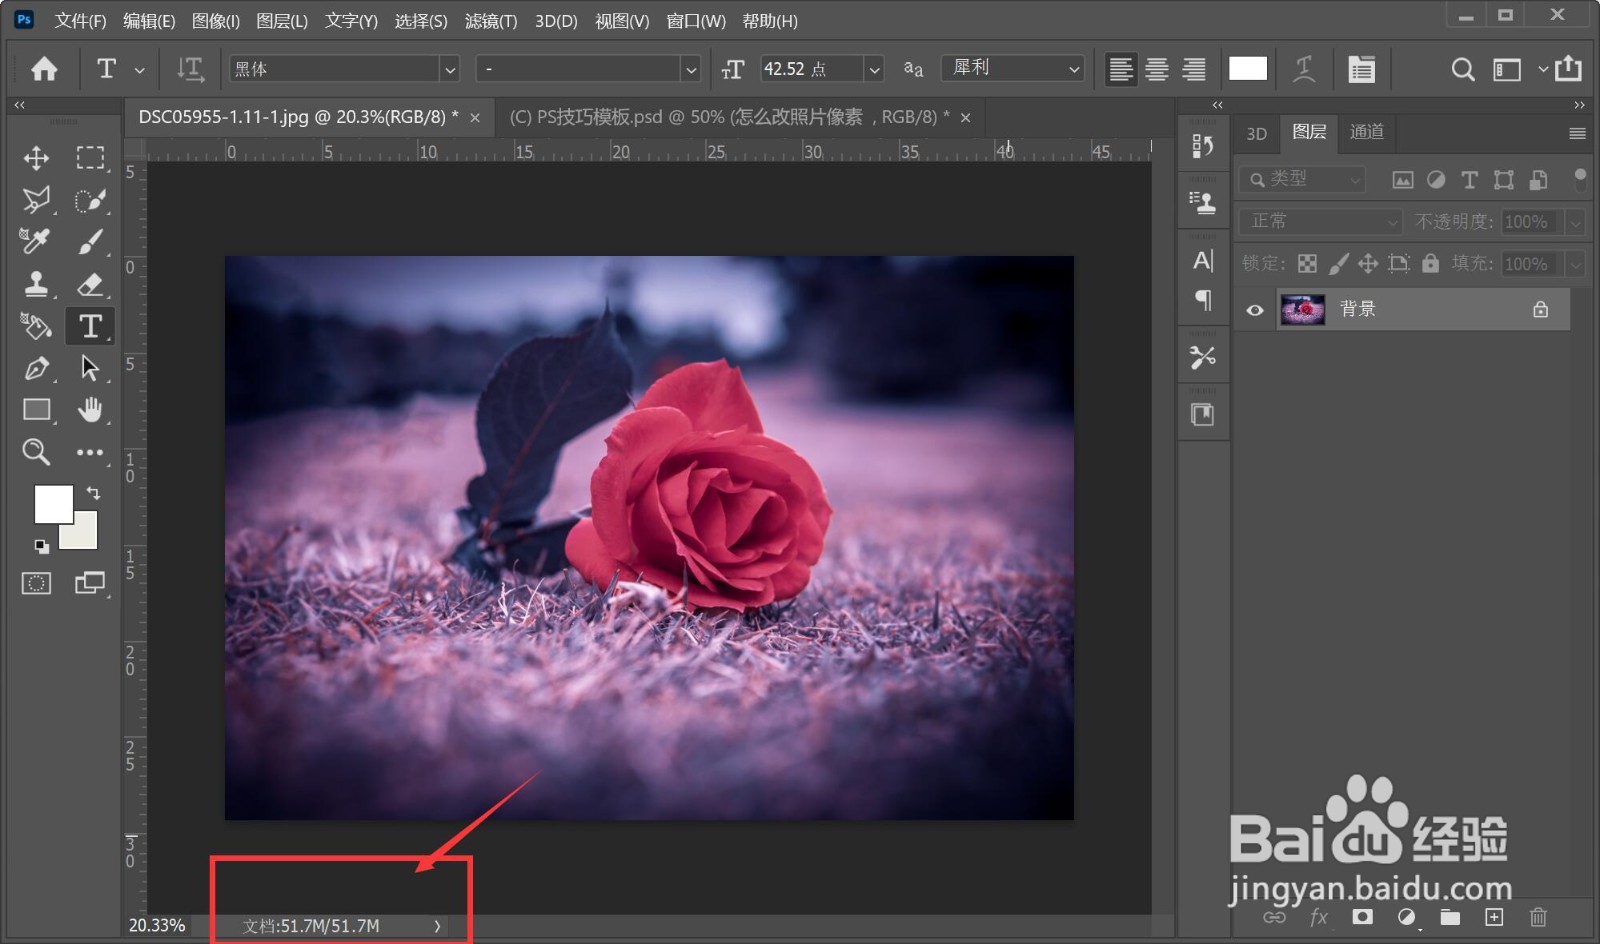Open the opacity 100% dropdown arrow

point(1576,222)
